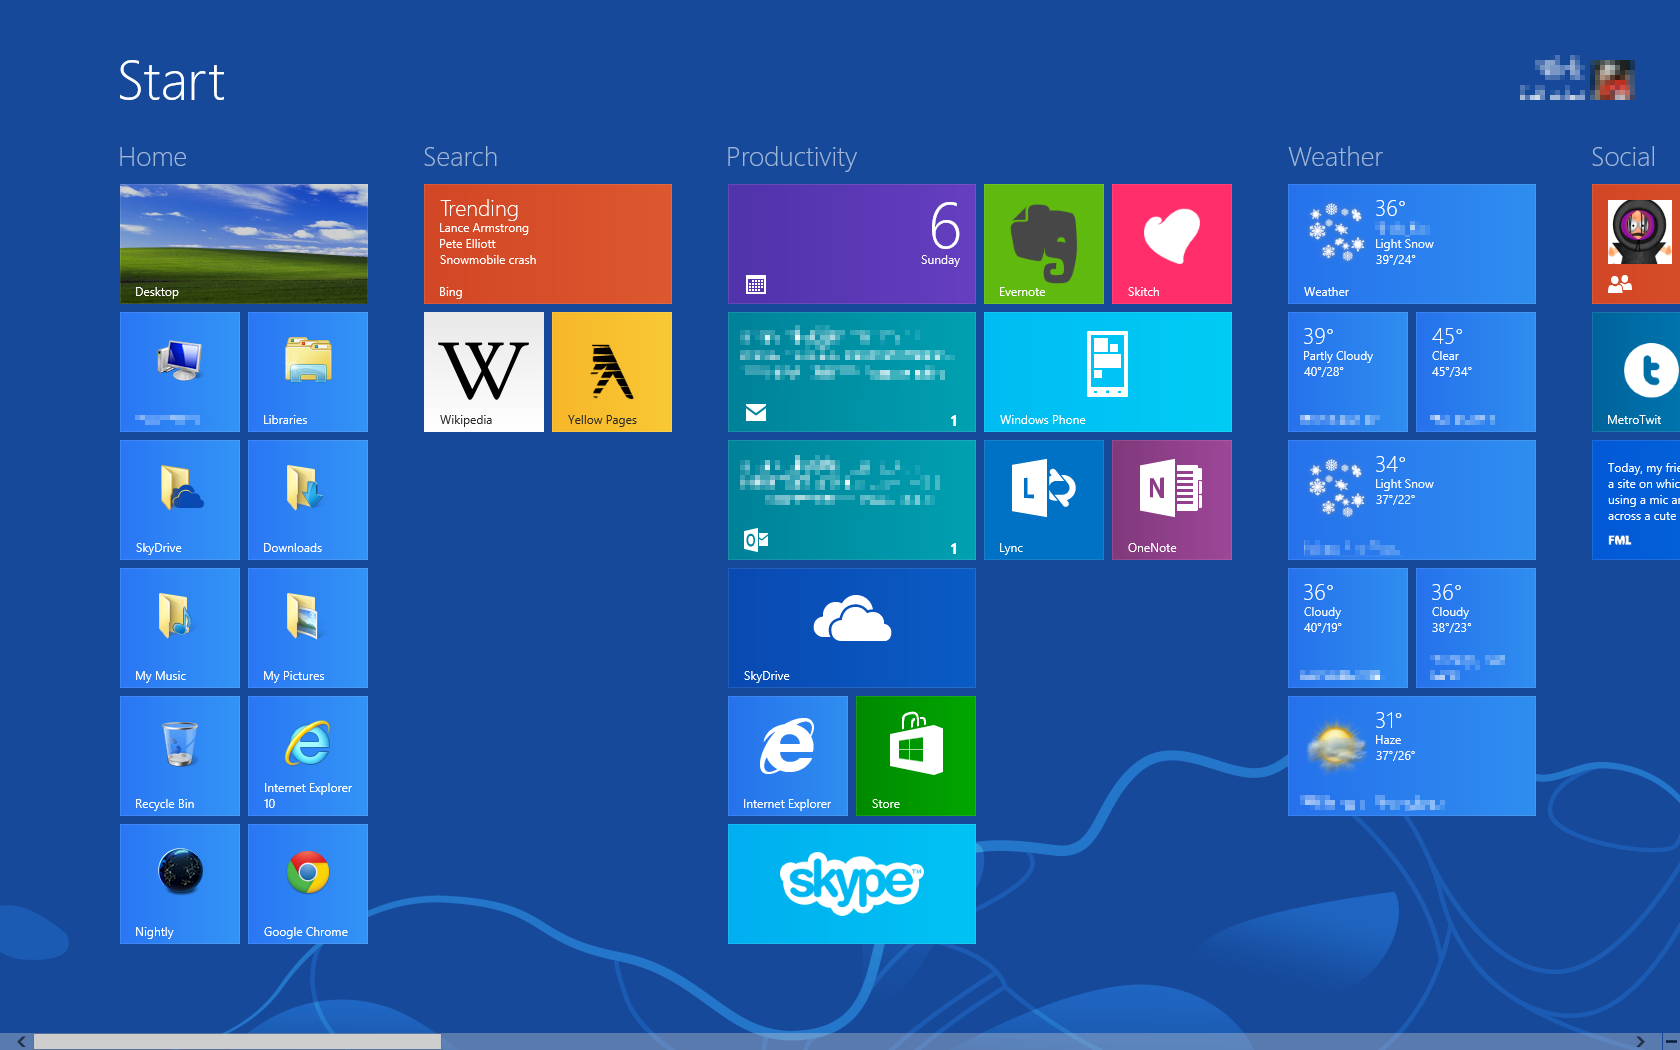Click the Search group heading
The width and height of the screenshot is (1680, 1050).
(x=460, y=157)
